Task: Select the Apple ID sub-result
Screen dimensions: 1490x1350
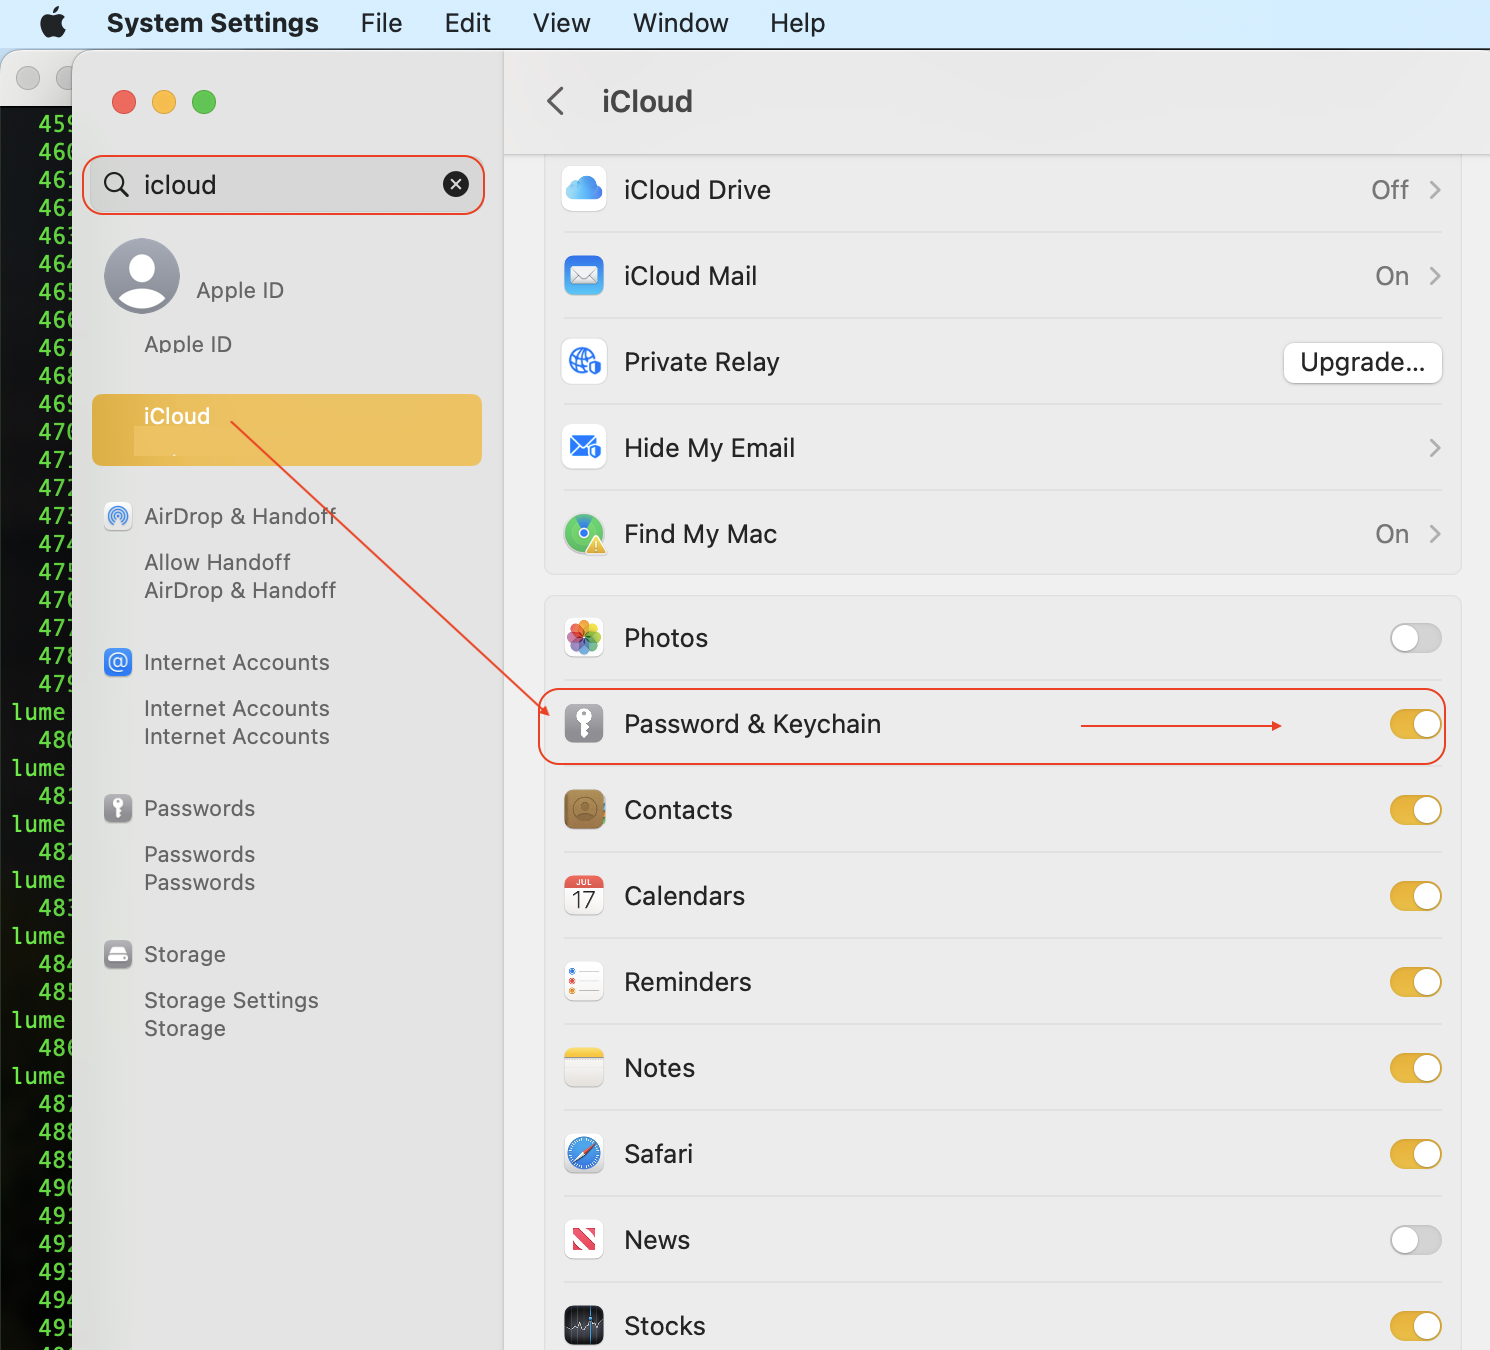Action: [188, 344]
